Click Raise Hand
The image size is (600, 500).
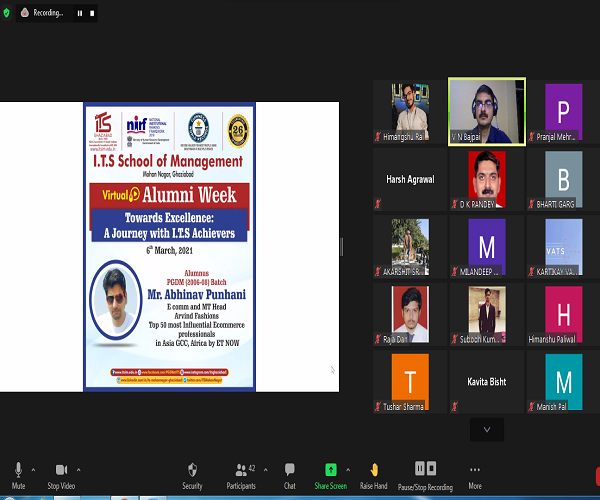(x=373, y=476)
